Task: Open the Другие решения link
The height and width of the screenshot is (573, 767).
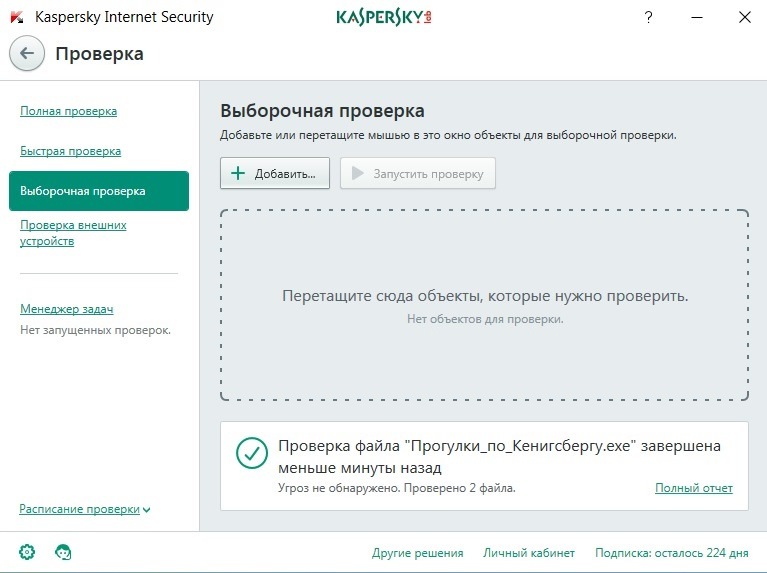Action: 417,553
